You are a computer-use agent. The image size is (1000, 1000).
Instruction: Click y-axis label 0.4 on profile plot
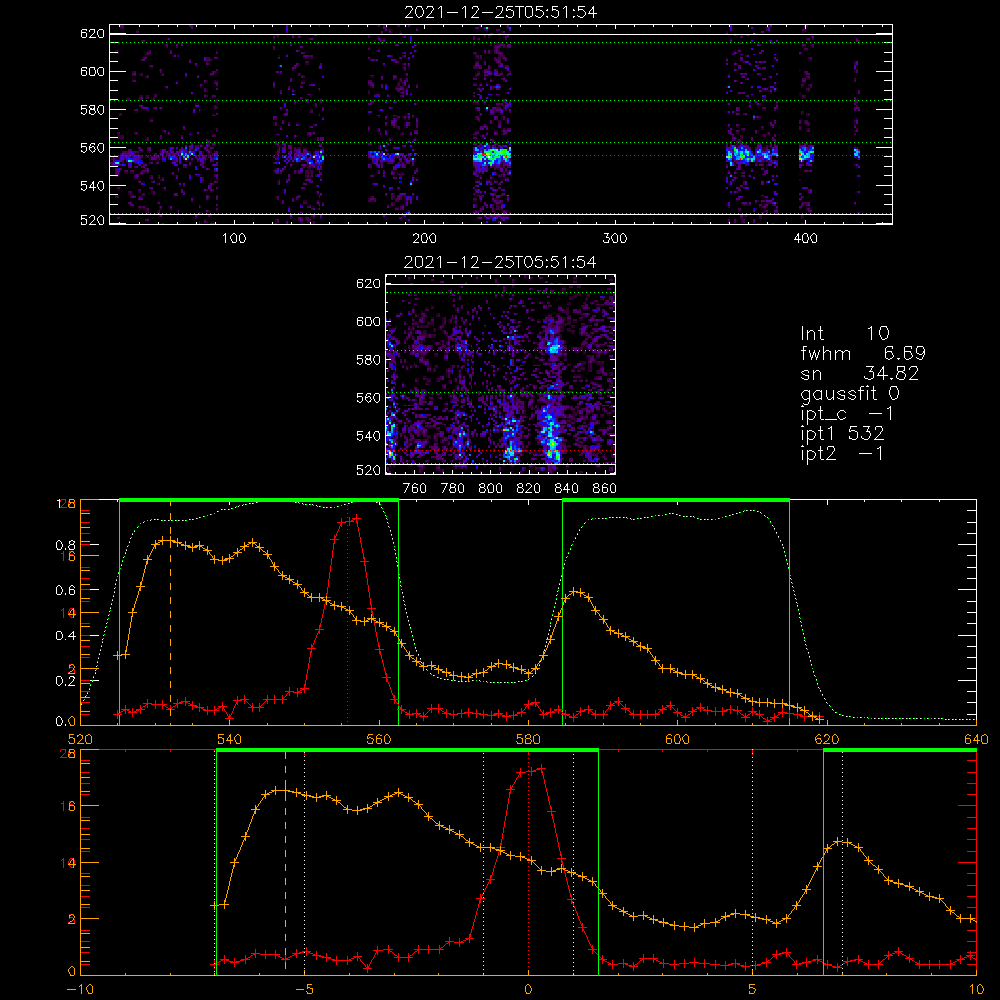click(65, 636)
